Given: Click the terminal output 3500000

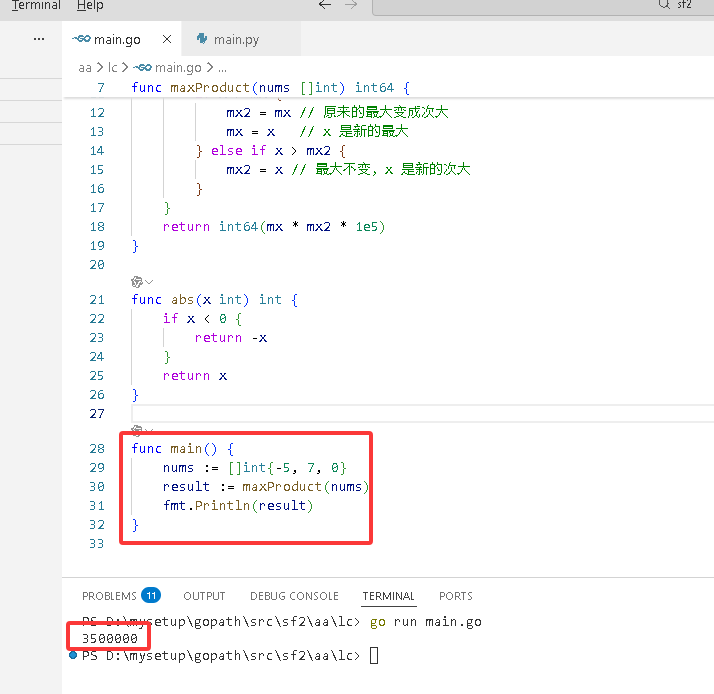Looking at the screenshot, I should coord(110,639).
